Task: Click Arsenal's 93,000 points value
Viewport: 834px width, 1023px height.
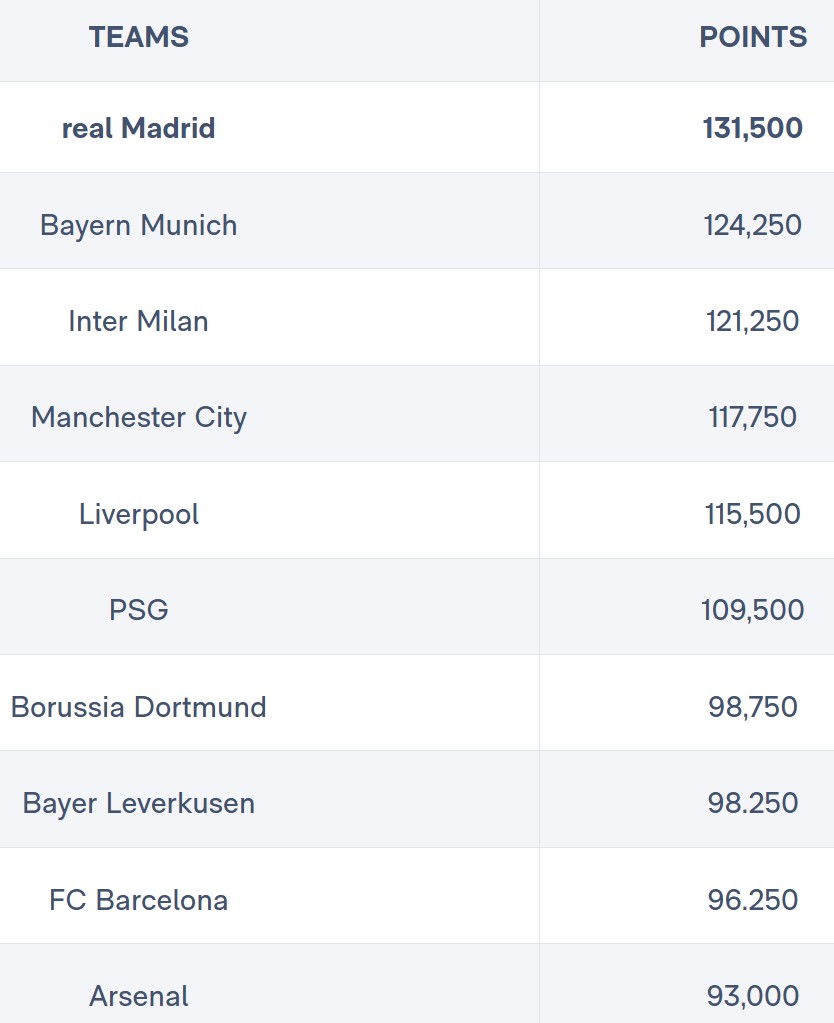Action: 753,996
